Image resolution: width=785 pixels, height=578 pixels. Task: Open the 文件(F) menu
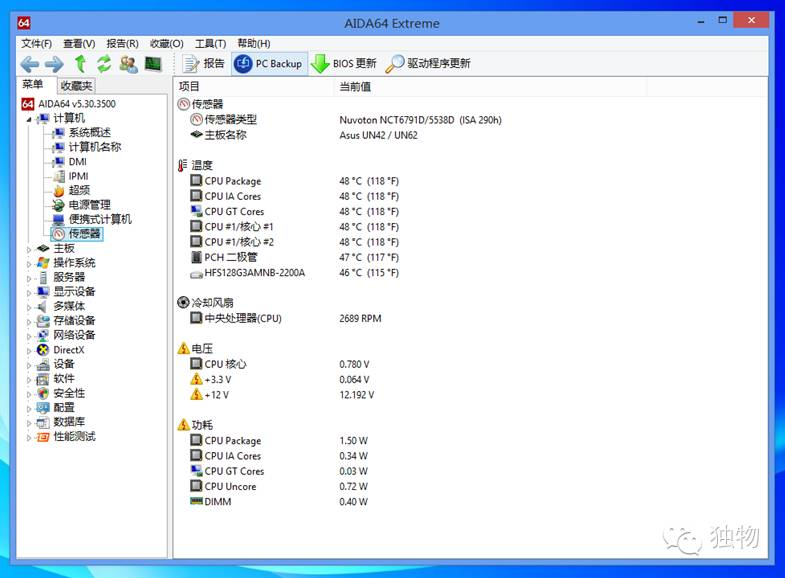pos(36,43)
